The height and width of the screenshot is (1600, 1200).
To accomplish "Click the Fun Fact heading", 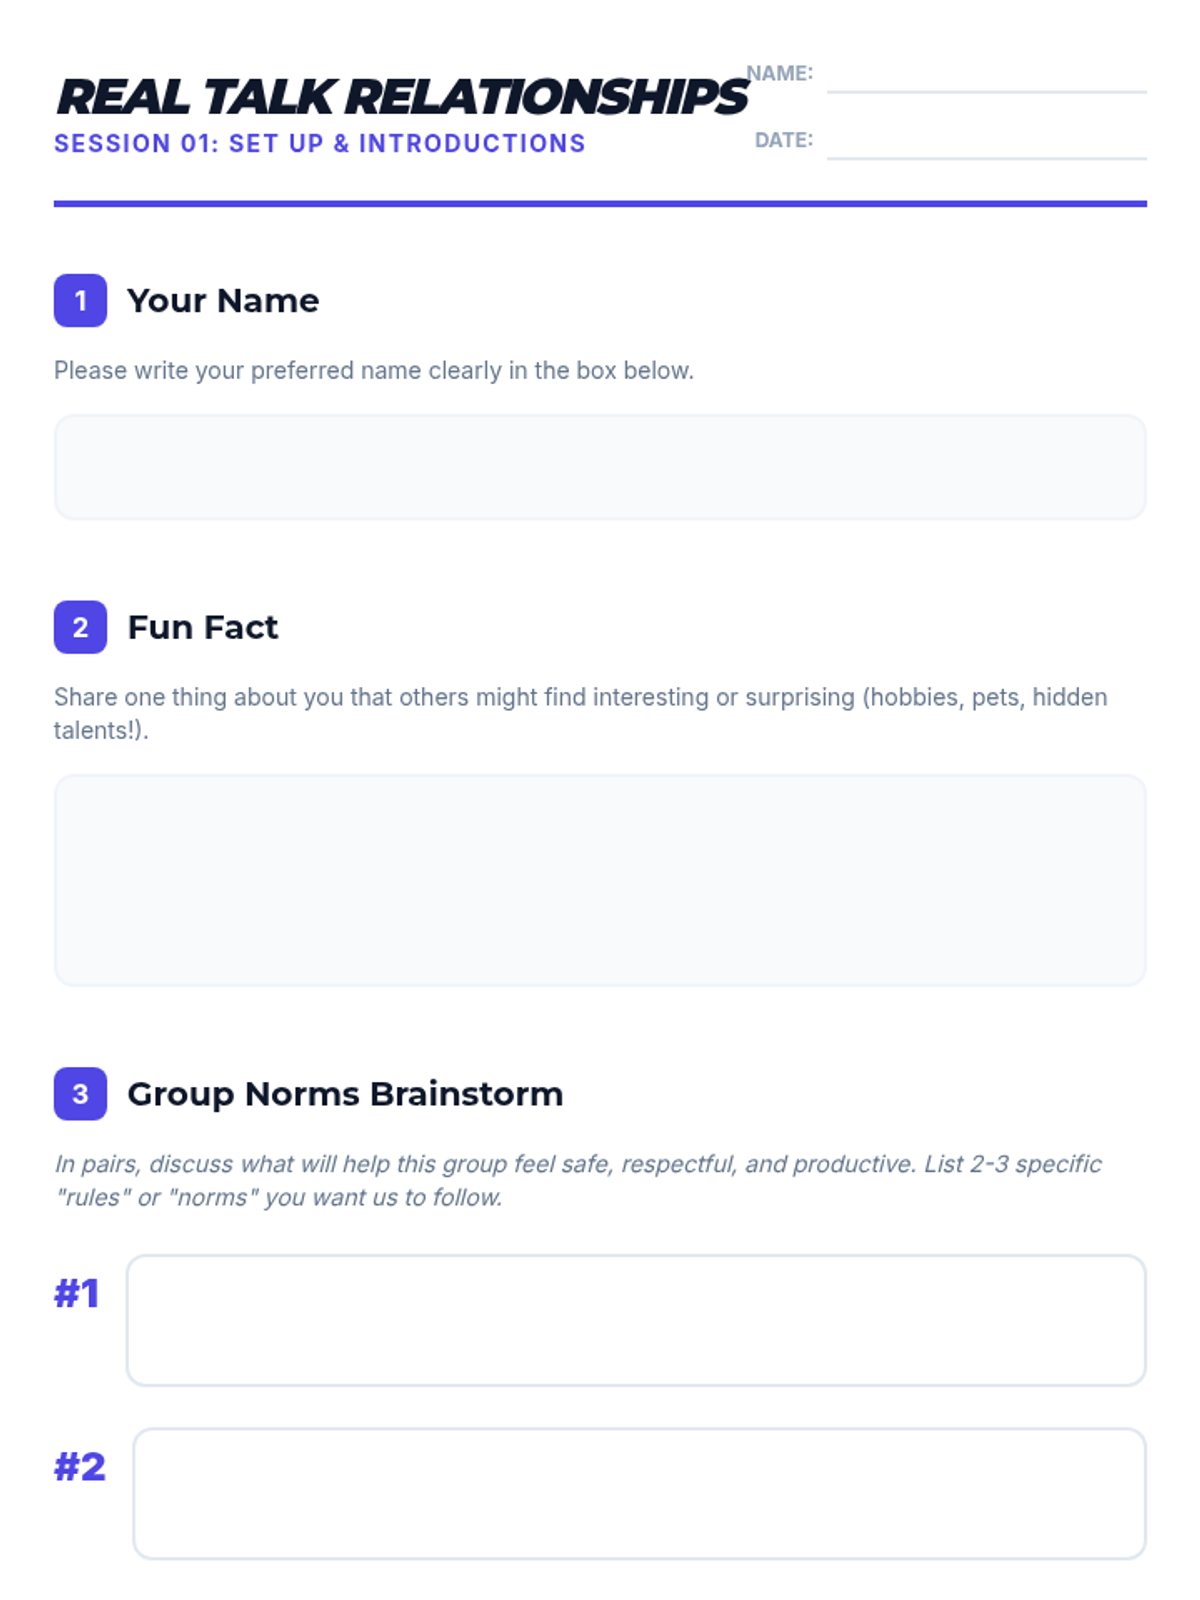I will click(x=203, y=628).
